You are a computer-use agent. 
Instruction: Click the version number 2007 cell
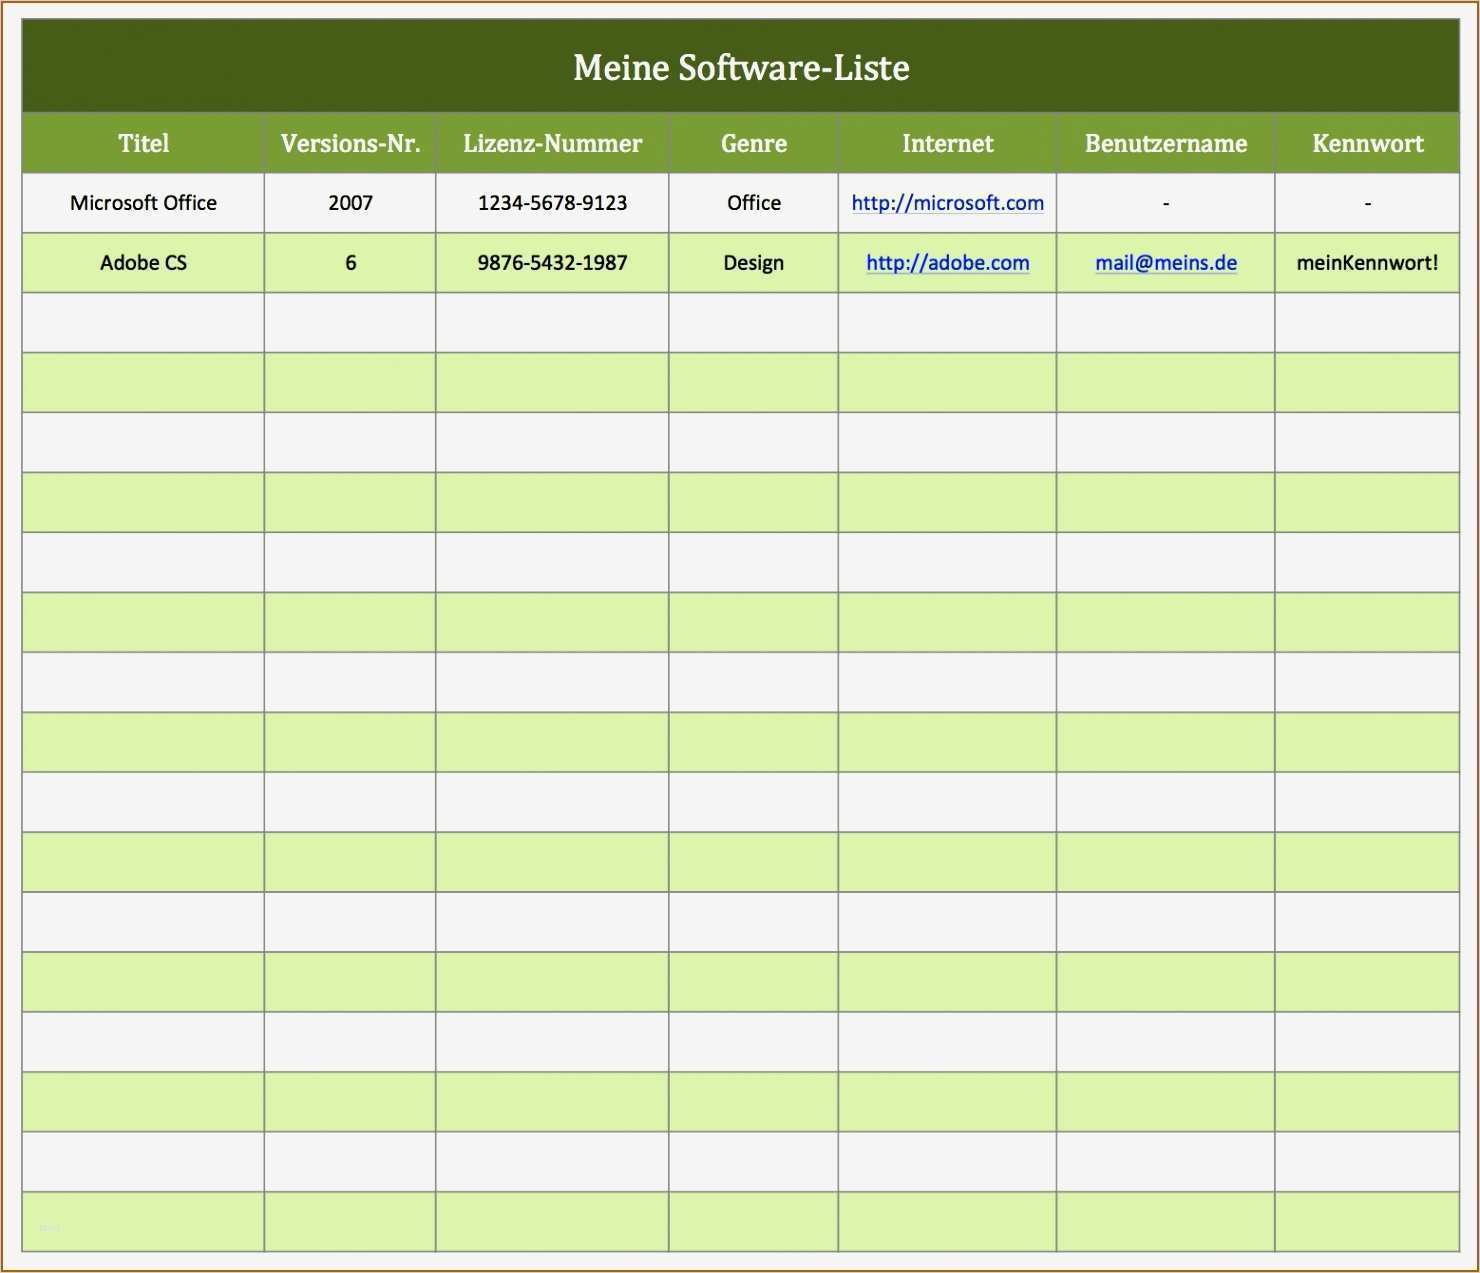click(349, 202)
